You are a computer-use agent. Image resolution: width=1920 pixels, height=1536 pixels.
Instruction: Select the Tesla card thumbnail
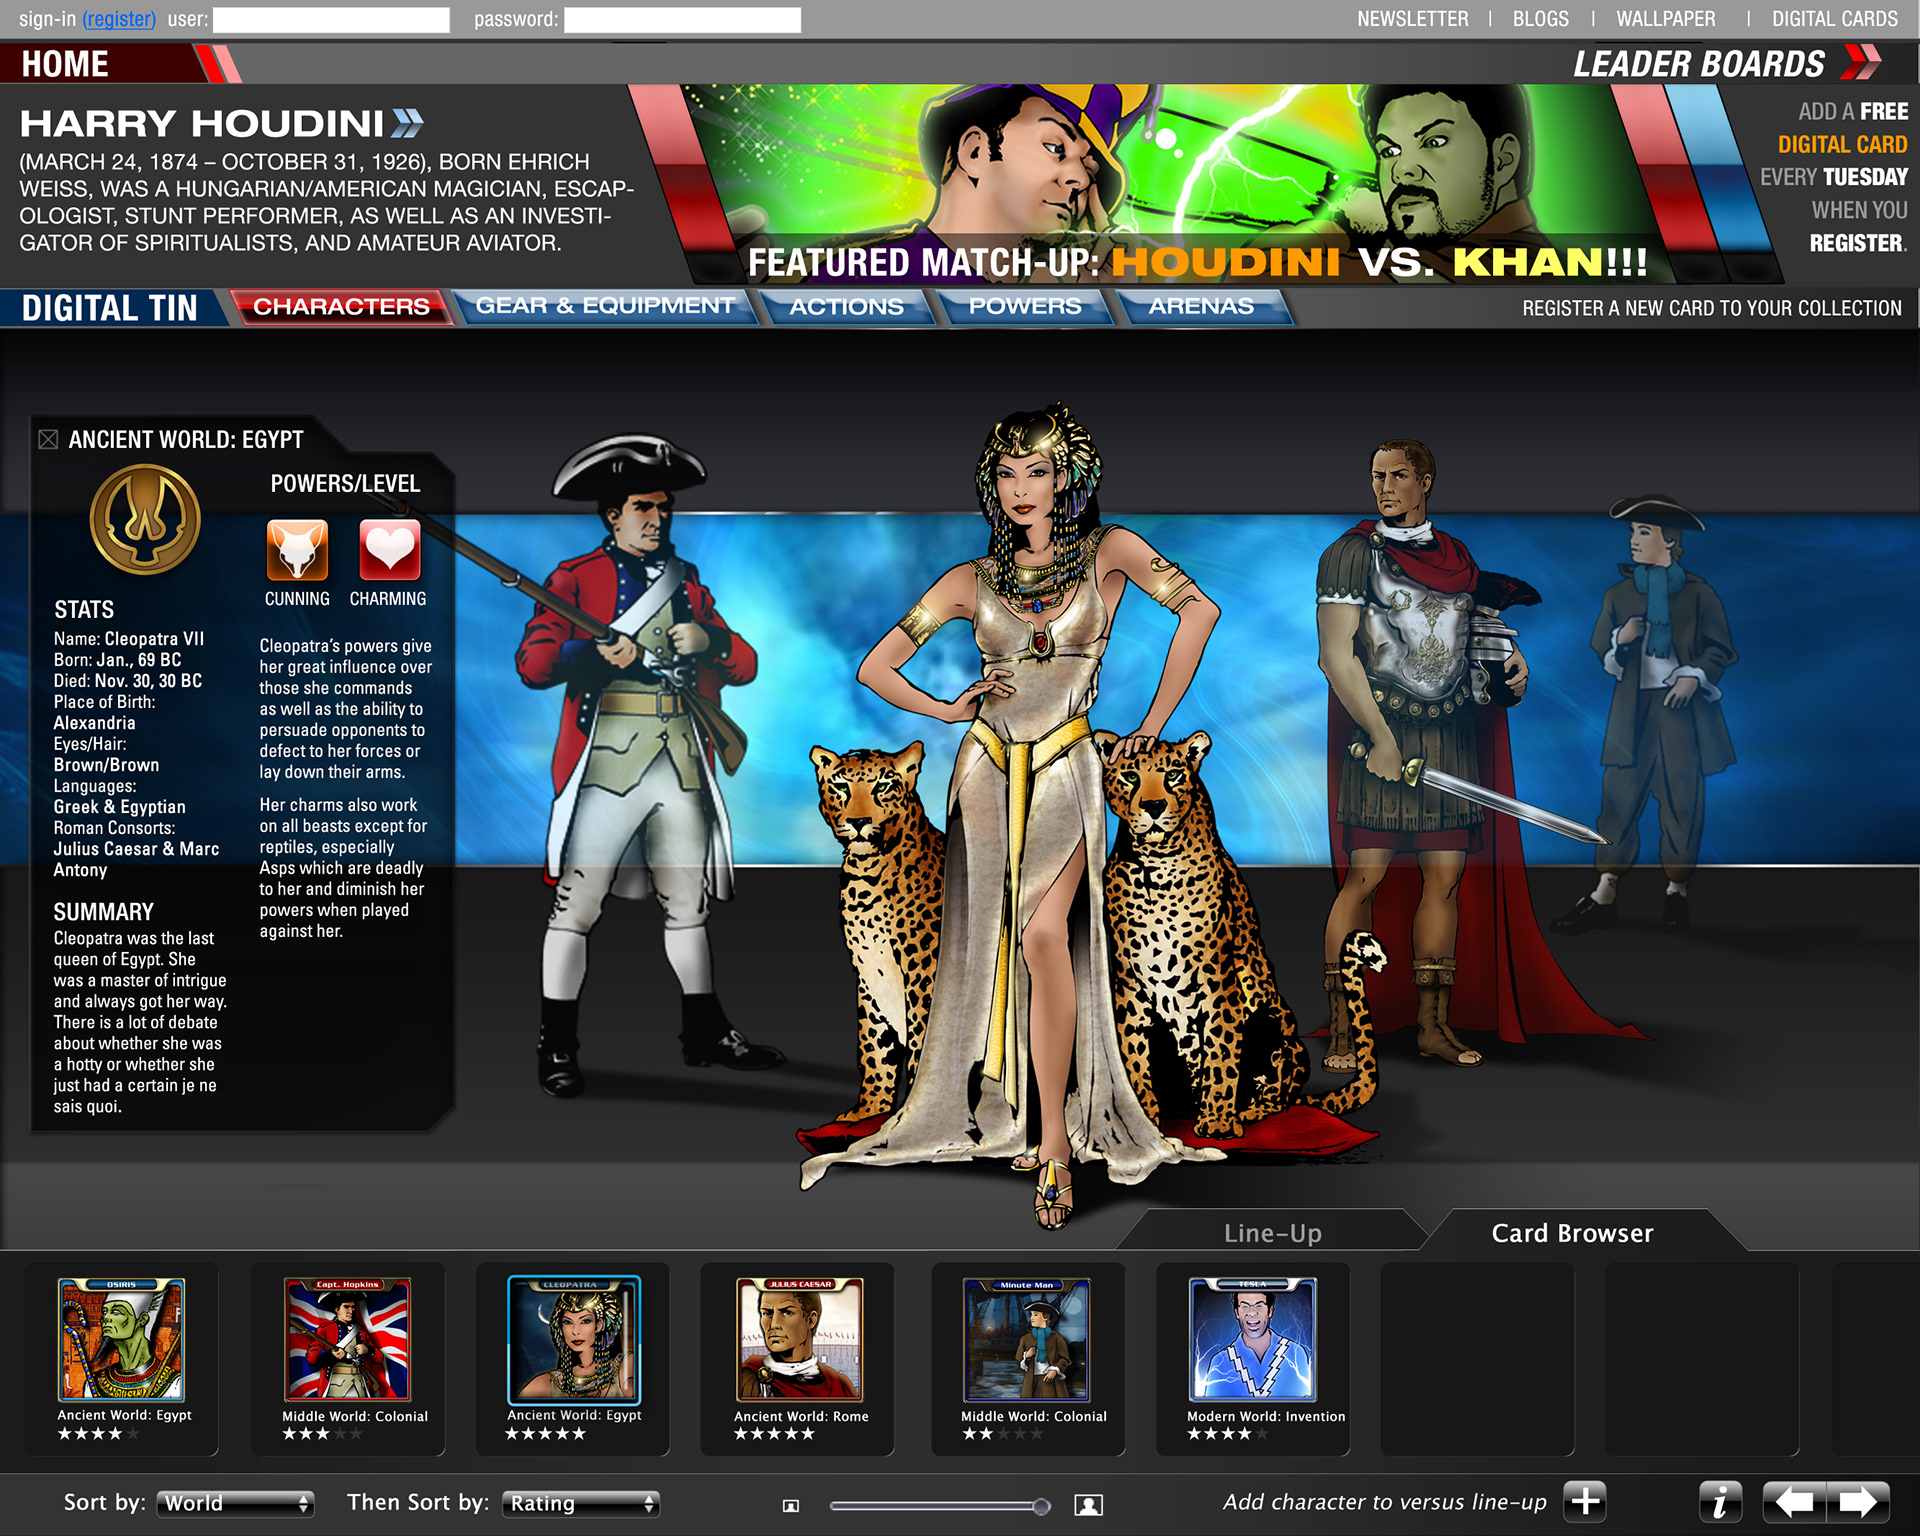pyautogui.click(x=1252, y=1339)
